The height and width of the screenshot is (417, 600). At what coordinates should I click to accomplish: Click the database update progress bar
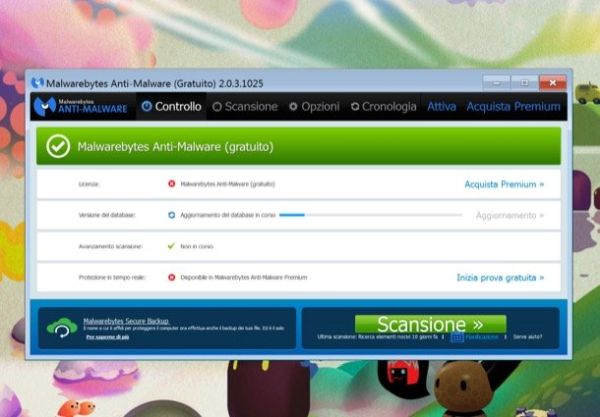[371, 215]
